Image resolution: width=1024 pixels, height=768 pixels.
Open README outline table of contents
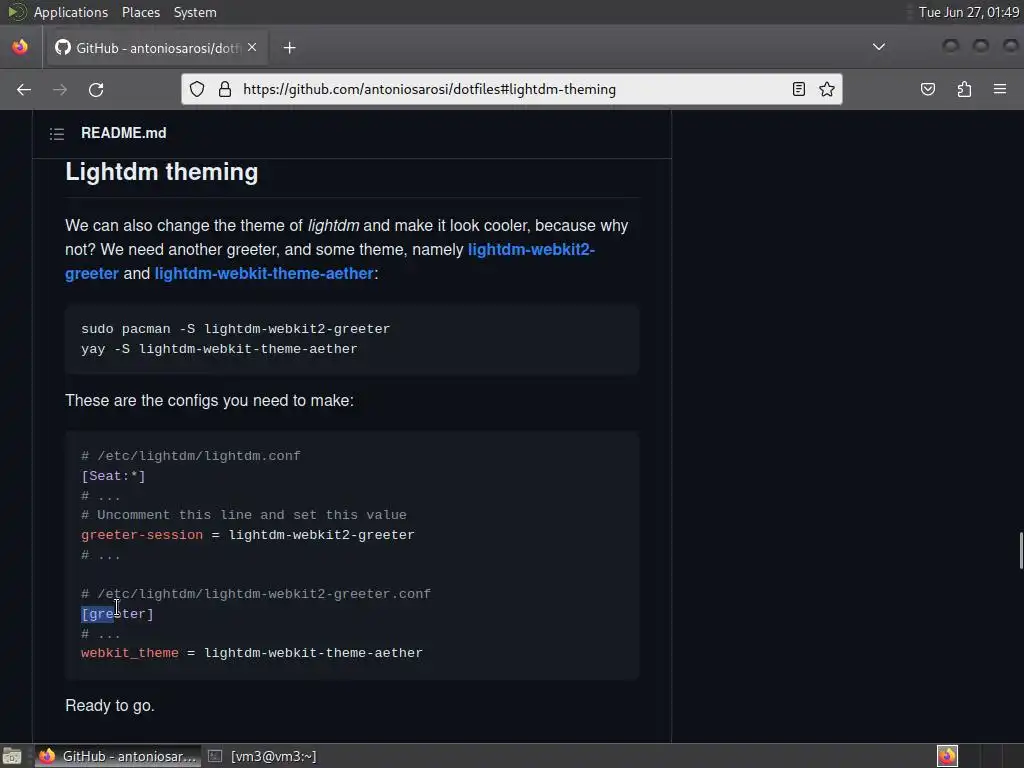57,134
